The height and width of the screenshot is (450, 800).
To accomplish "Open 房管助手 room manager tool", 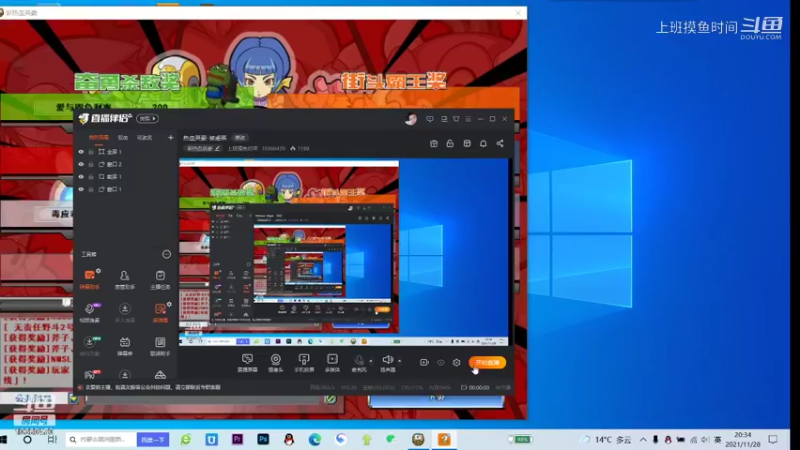I will [124, 280].
